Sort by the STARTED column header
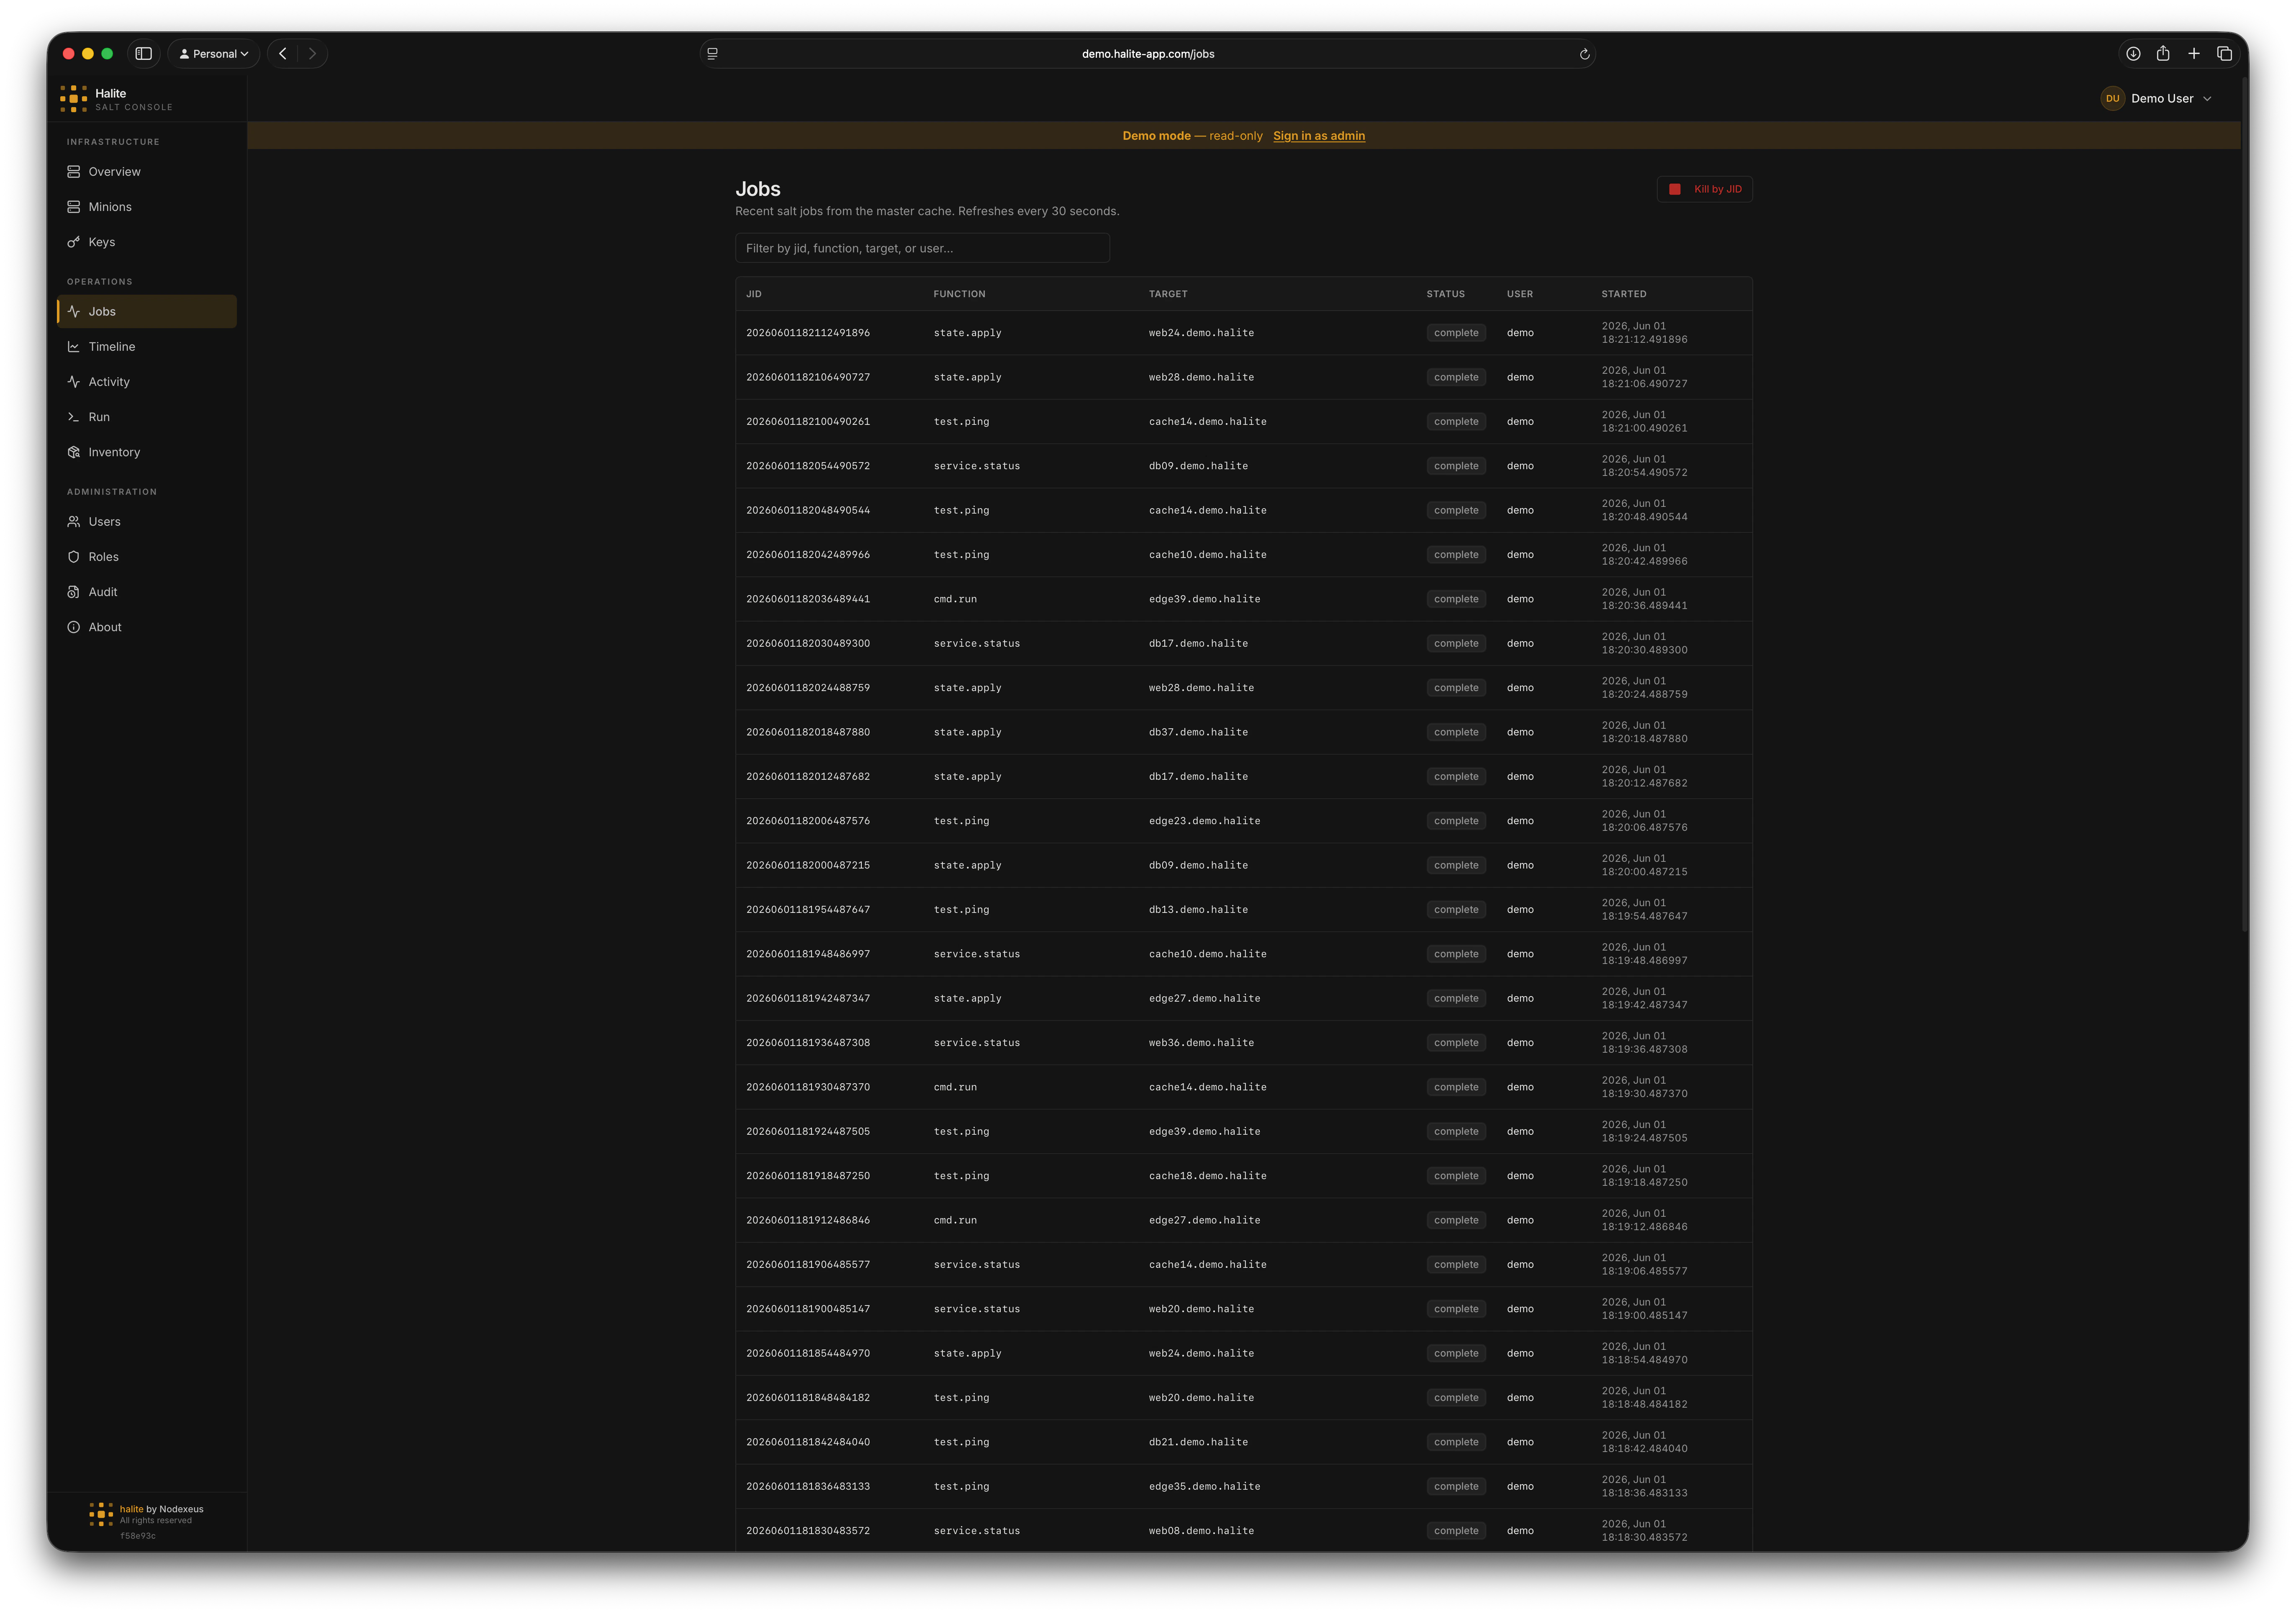 (x=1623, y=294)
